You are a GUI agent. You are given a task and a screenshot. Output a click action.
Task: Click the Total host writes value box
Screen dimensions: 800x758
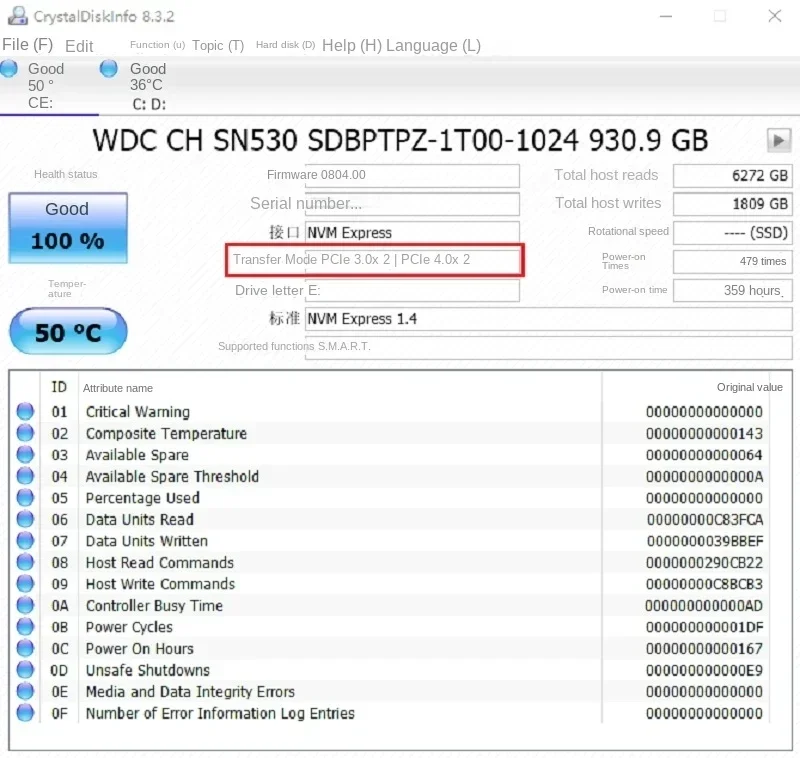pos(733,204)
